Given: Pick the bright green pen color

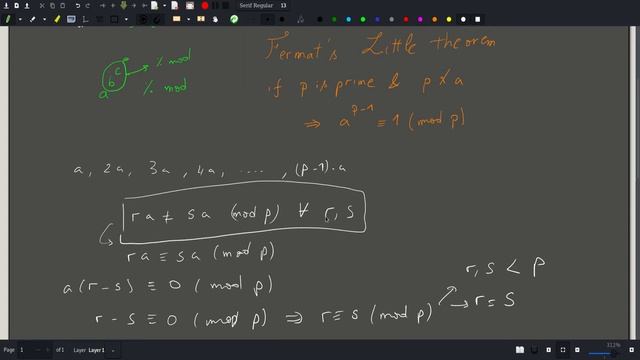Looking at the screenshot, I should click(363, 19).
